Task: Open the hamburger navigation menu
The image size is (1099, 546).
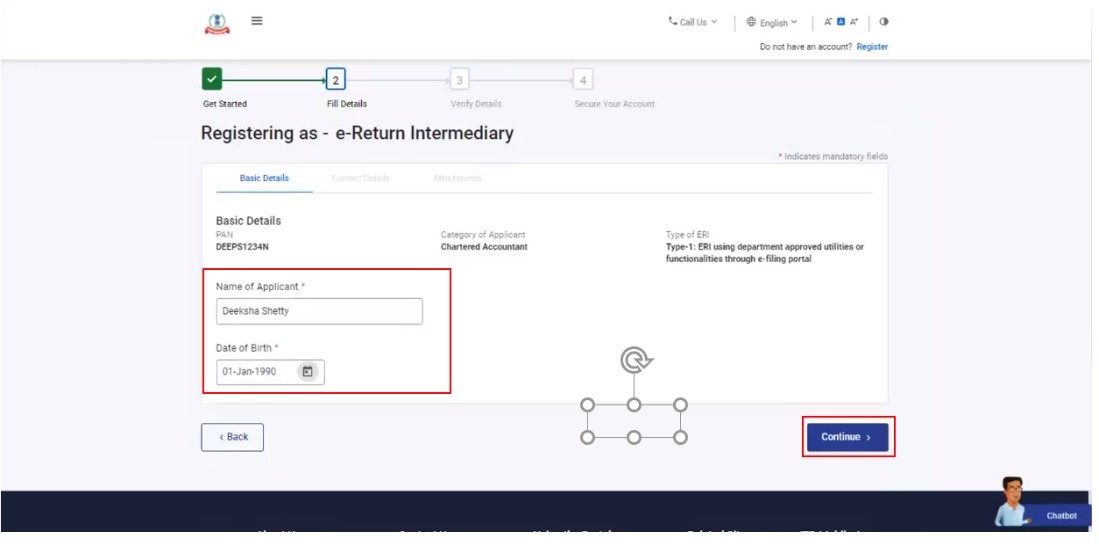Action: pyautogui.click(x=256, y=21)
